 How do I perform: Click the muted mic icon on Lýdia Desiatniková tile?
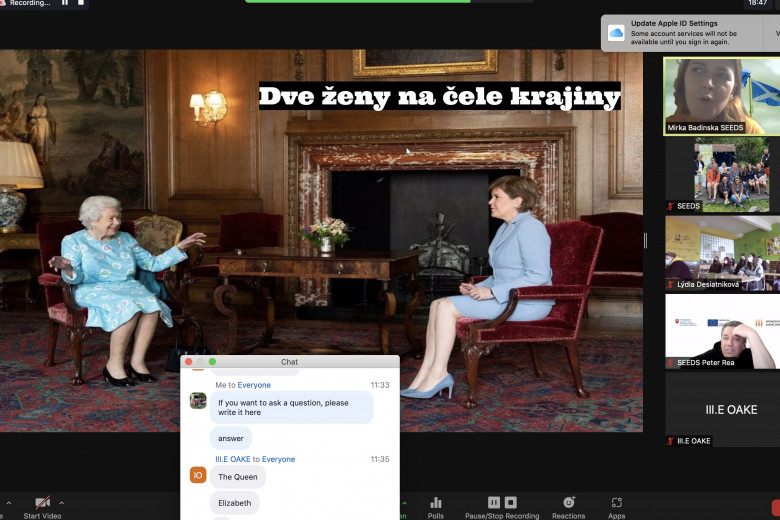coord(671,285)
